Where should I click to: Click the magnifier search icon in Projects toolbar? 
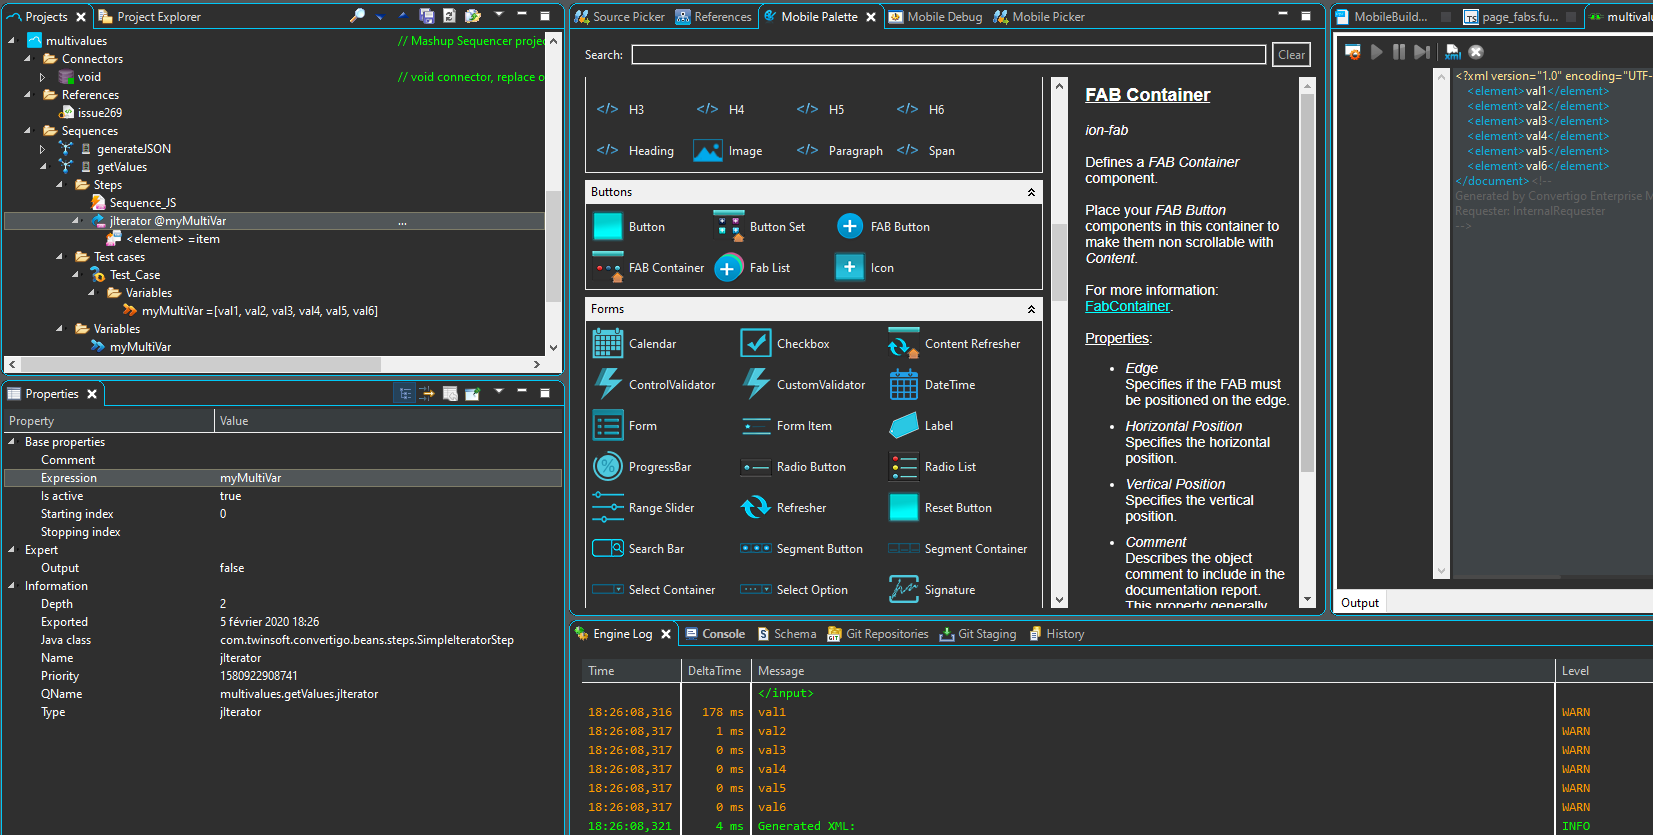[357, 16]
